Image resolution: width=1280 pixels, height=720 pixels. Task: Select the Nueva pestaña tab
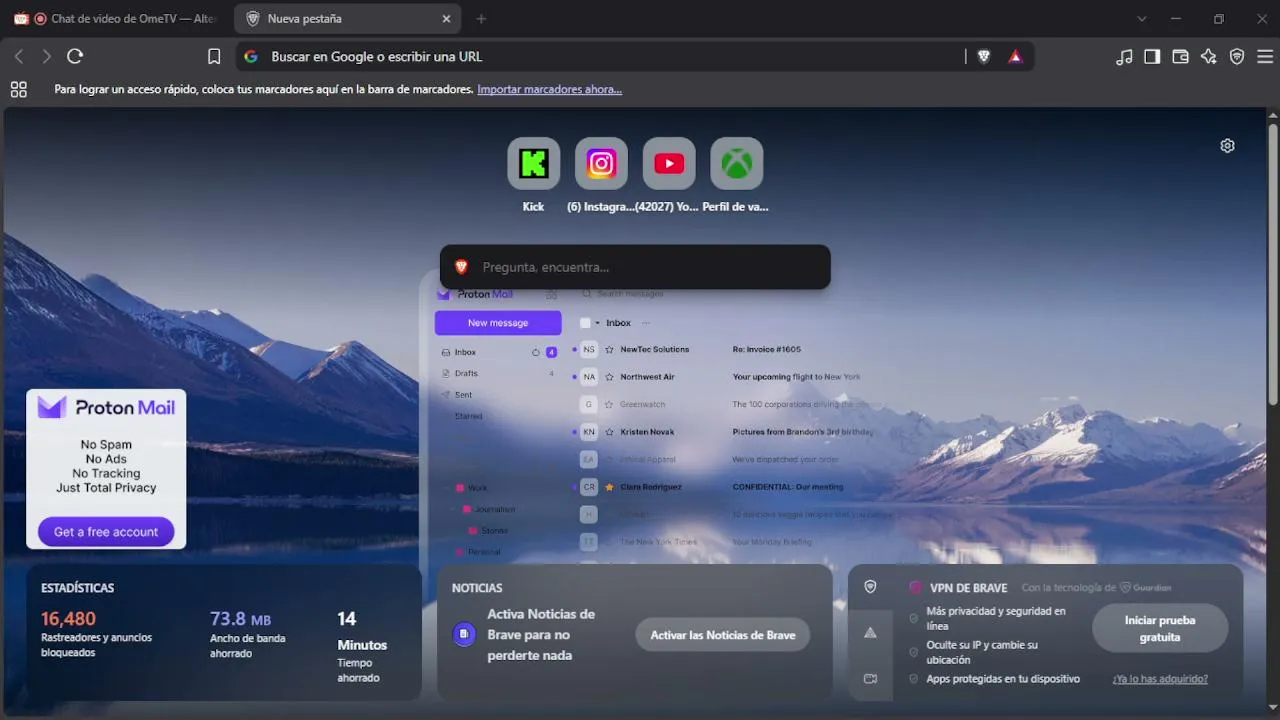pyautogui.click(x=349, y=19)
